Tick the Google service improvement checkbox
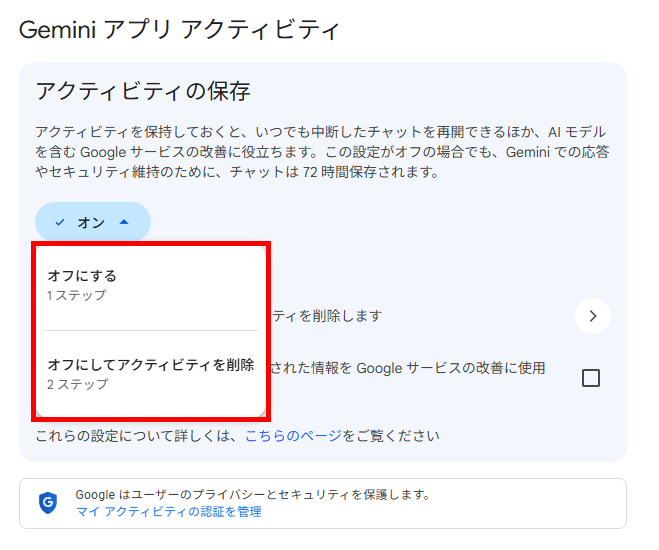659x550 pixels. pyautogui.click(x=591, y=378)
